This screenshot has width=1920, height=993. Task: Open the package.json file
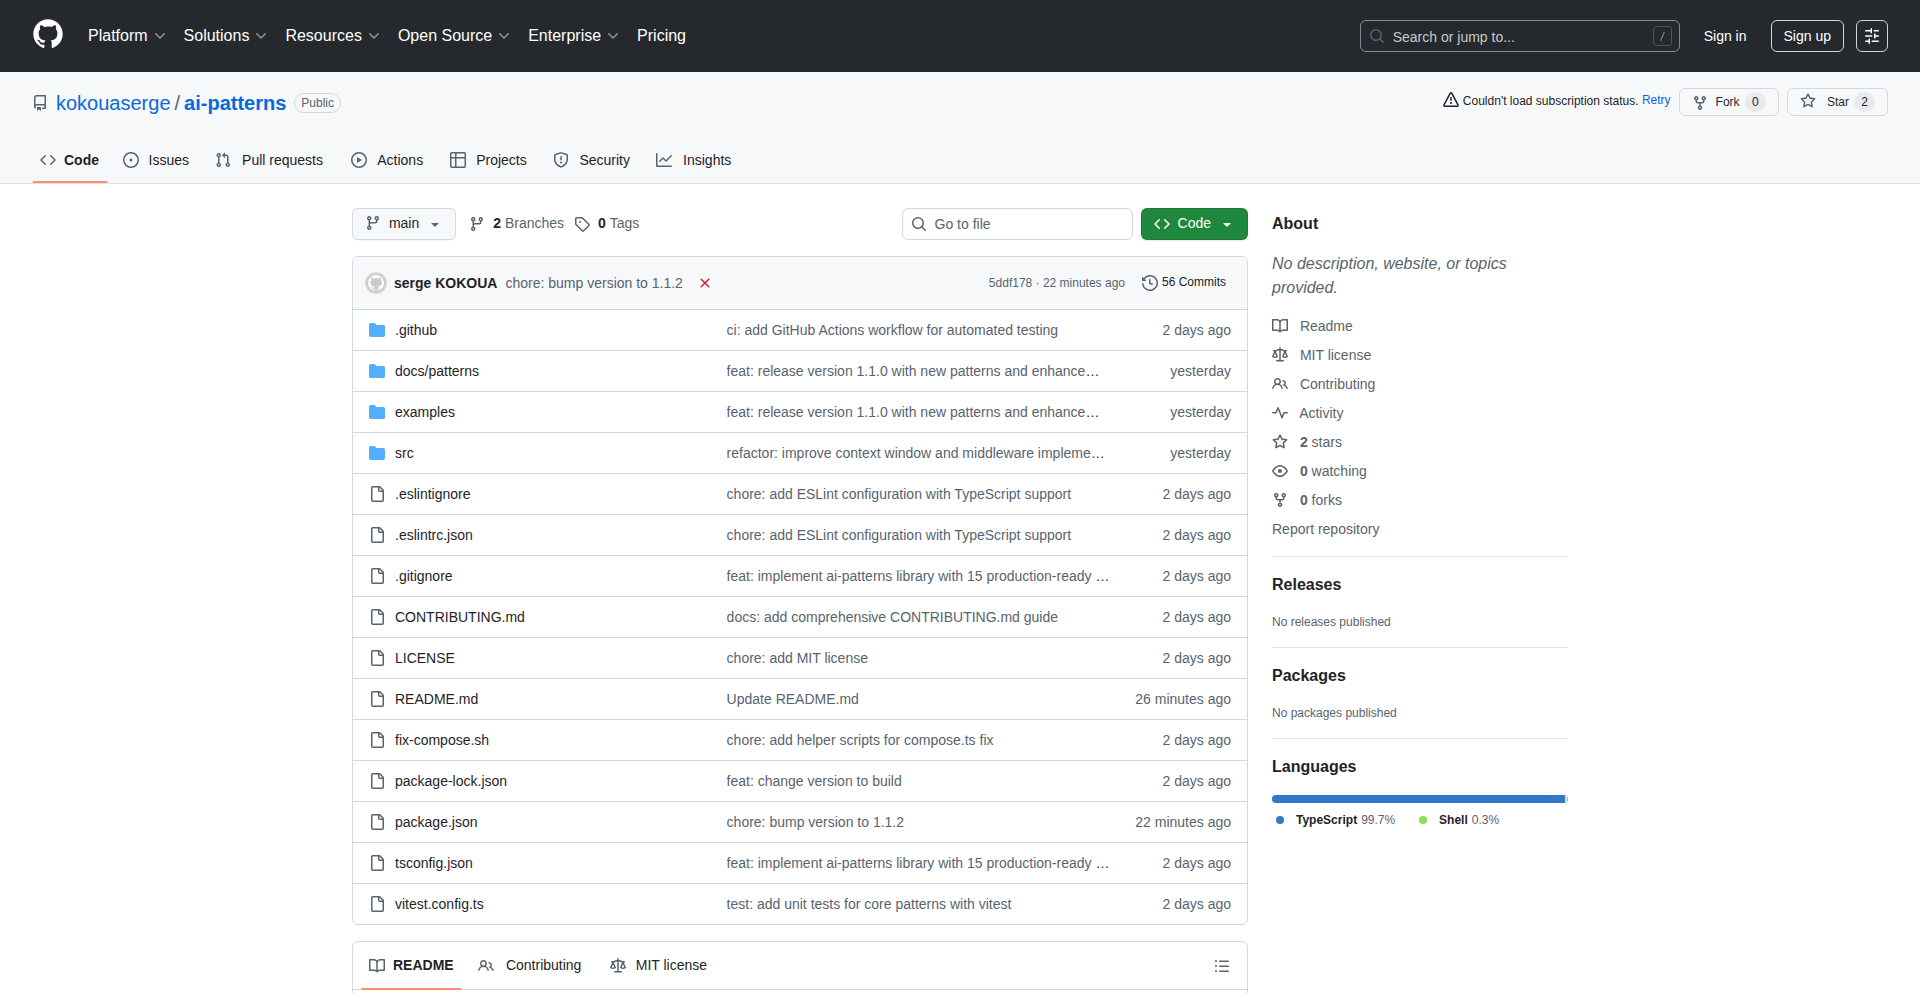pyautogui.click(x=435, y=822)
